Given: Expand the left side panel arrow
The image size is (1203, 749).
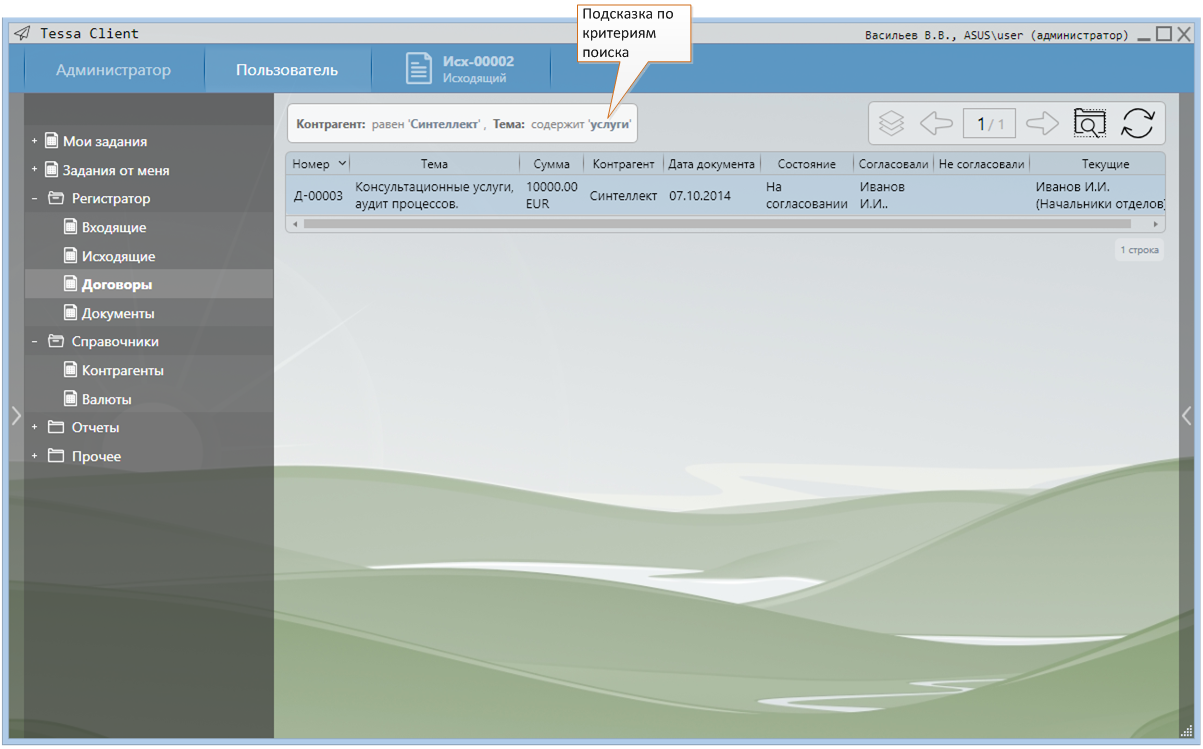Looking at the screenshot, I should 15,416.
